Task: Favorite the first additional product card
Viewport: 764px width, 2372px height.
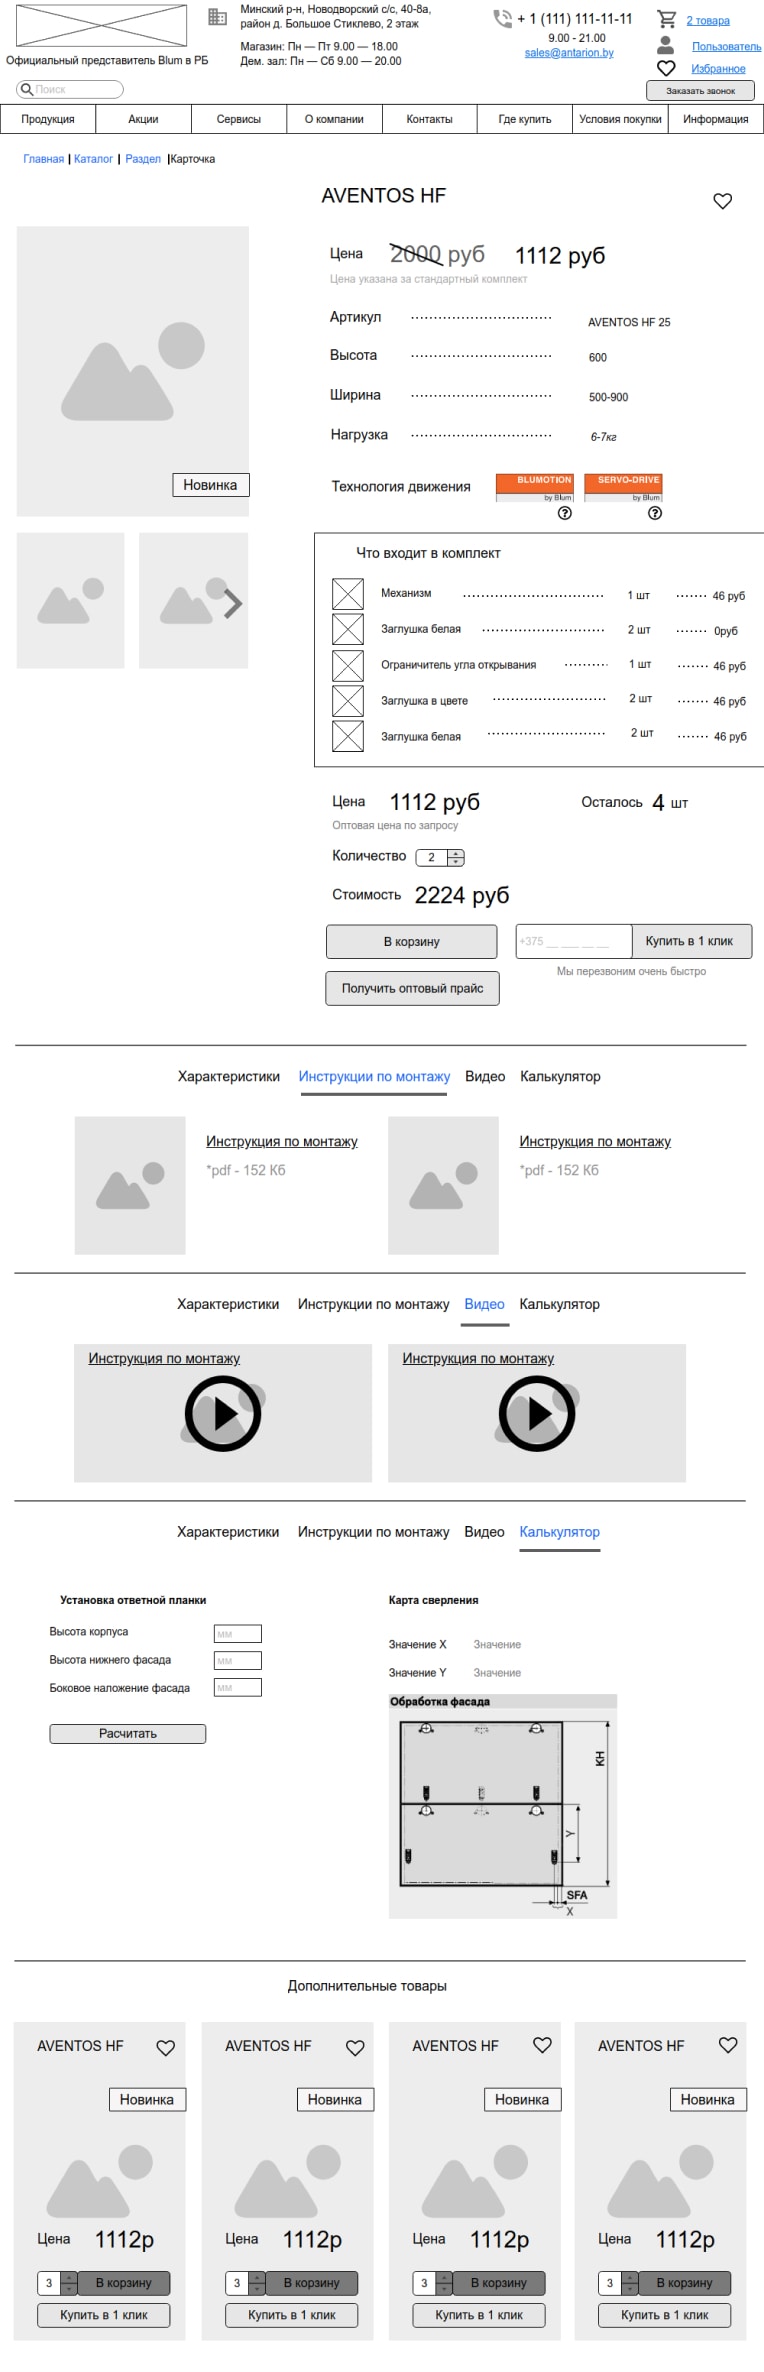Action: click(x=166, y=2048)
